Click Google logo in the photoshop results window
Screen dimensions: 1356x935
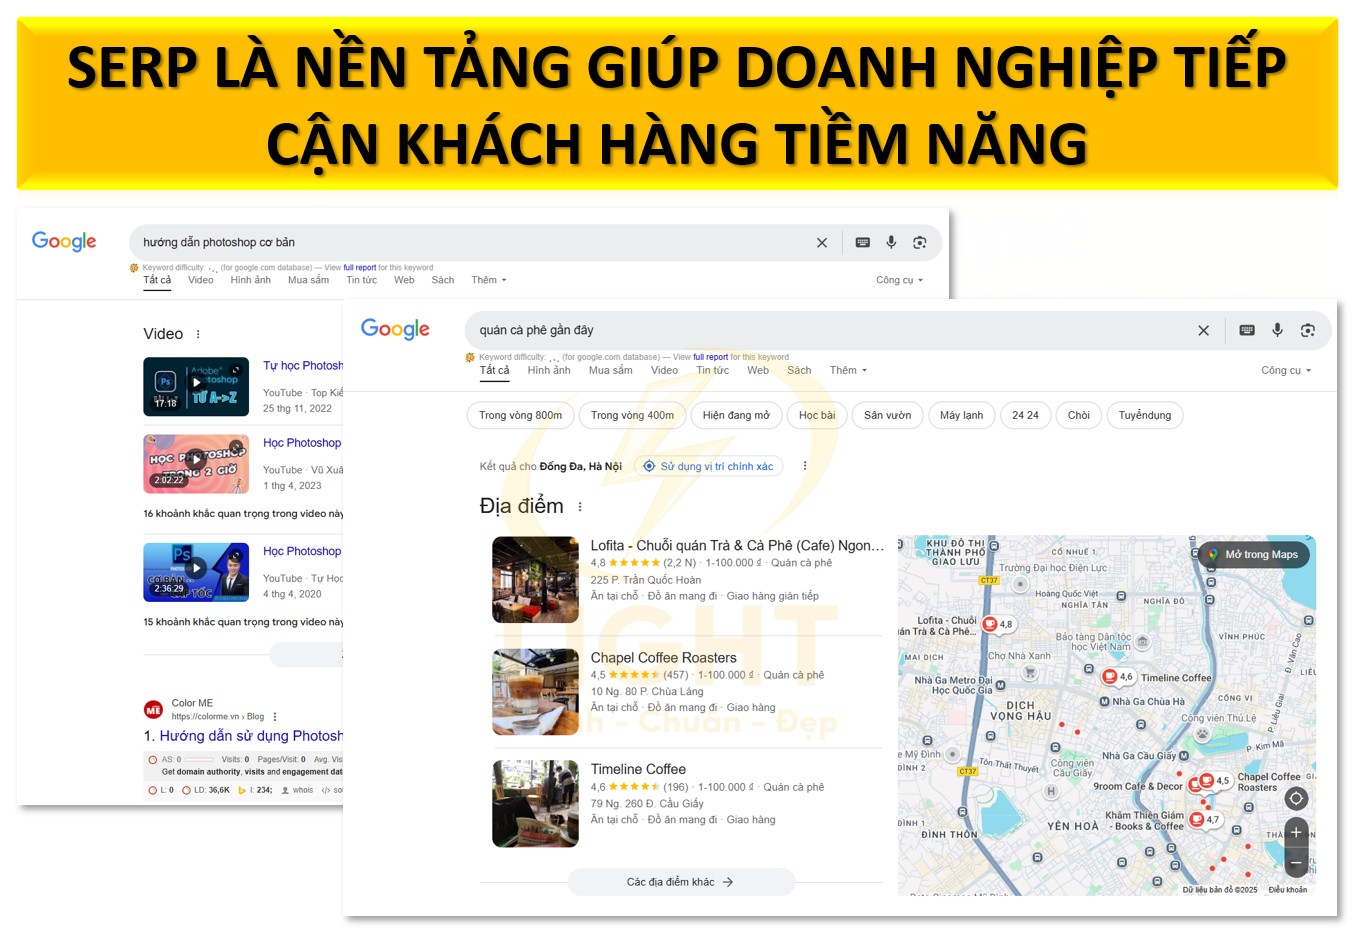coord(64,241)
